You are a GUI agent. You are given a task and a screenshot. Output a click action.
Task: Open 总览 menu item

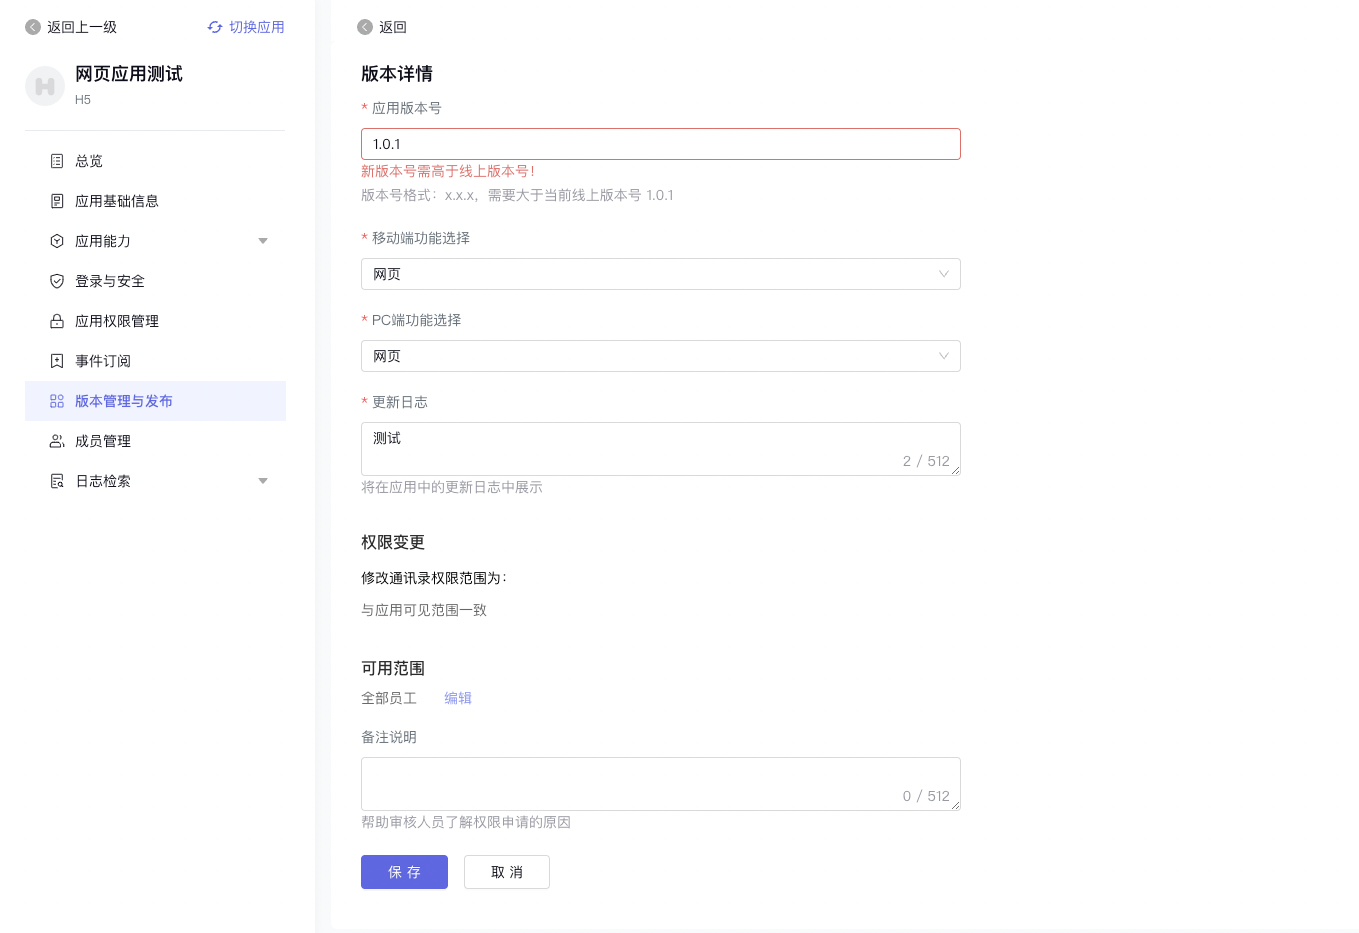pyautogui.click(x=155, y=161)
